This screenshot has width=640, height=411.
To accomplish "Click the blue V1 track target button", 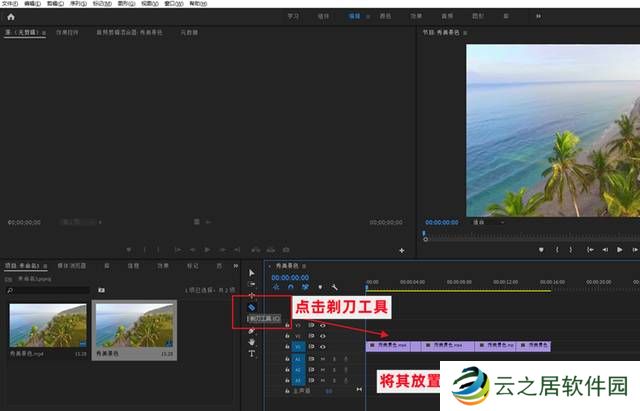I will pyautogui.click(x=298, y=347).
